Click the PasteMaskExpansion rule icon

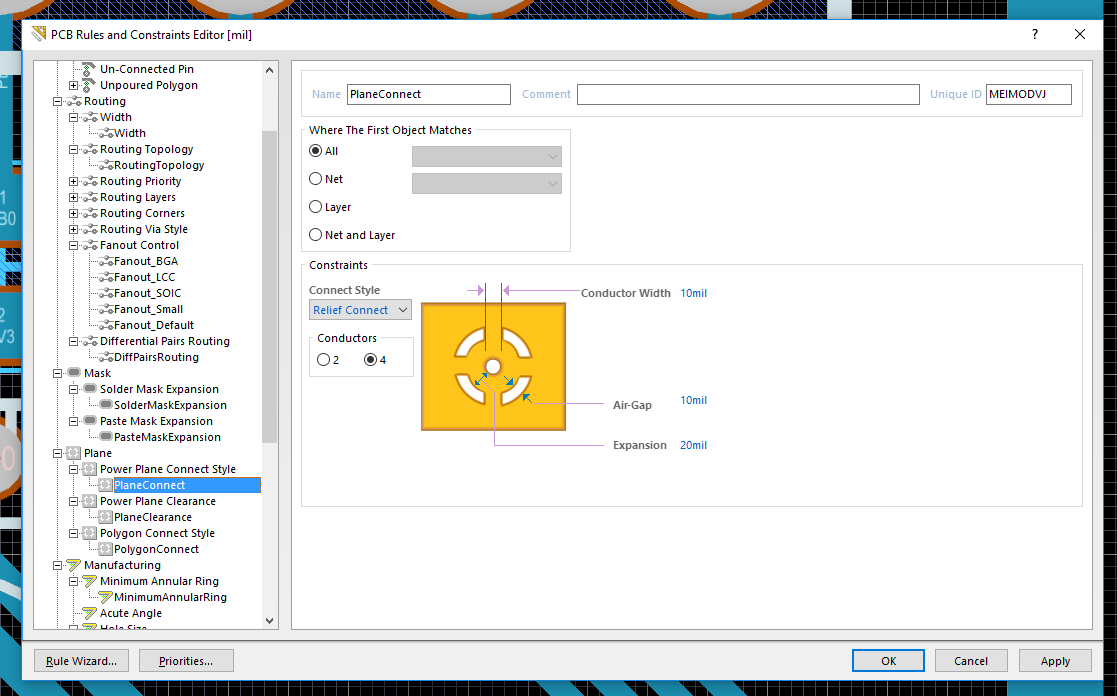pyautogui.click(x=106, y=437)
